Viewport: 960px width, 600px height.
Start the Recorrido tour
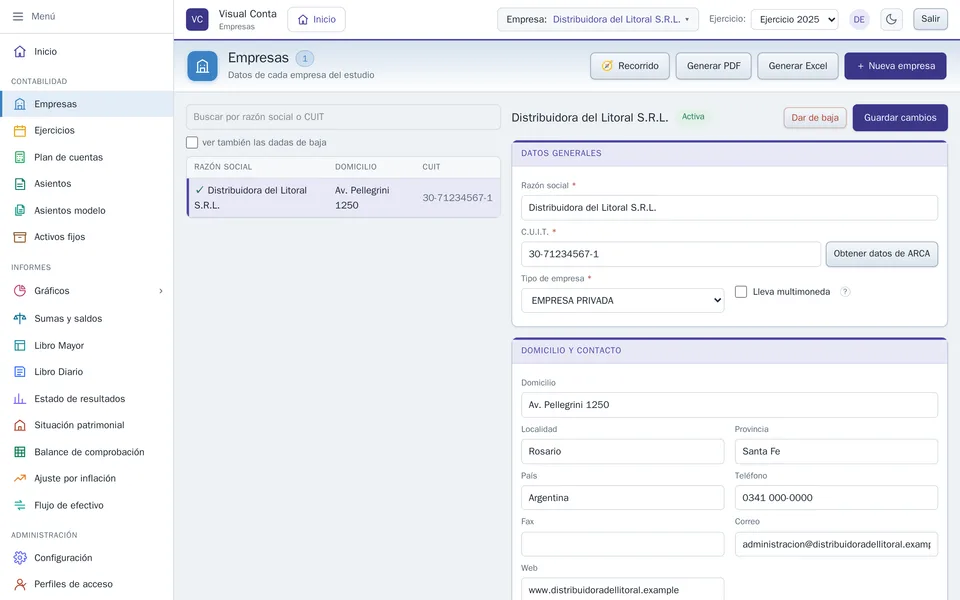coord(630,66)
